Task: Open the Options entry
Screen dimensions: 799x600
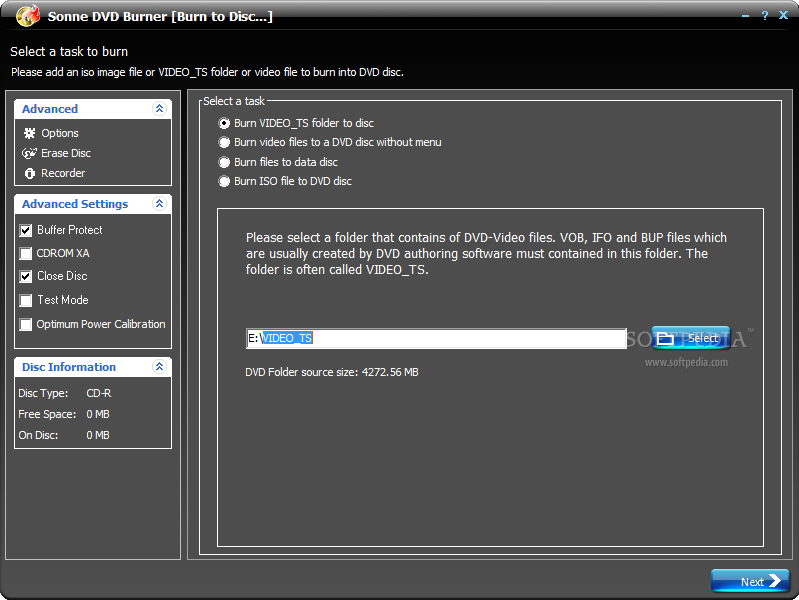Action: pos(60,133)
